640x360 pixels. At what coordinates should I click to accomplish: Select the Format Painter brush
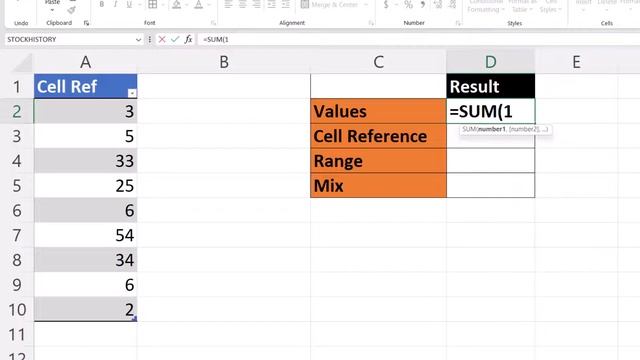[x=71, y=11]
